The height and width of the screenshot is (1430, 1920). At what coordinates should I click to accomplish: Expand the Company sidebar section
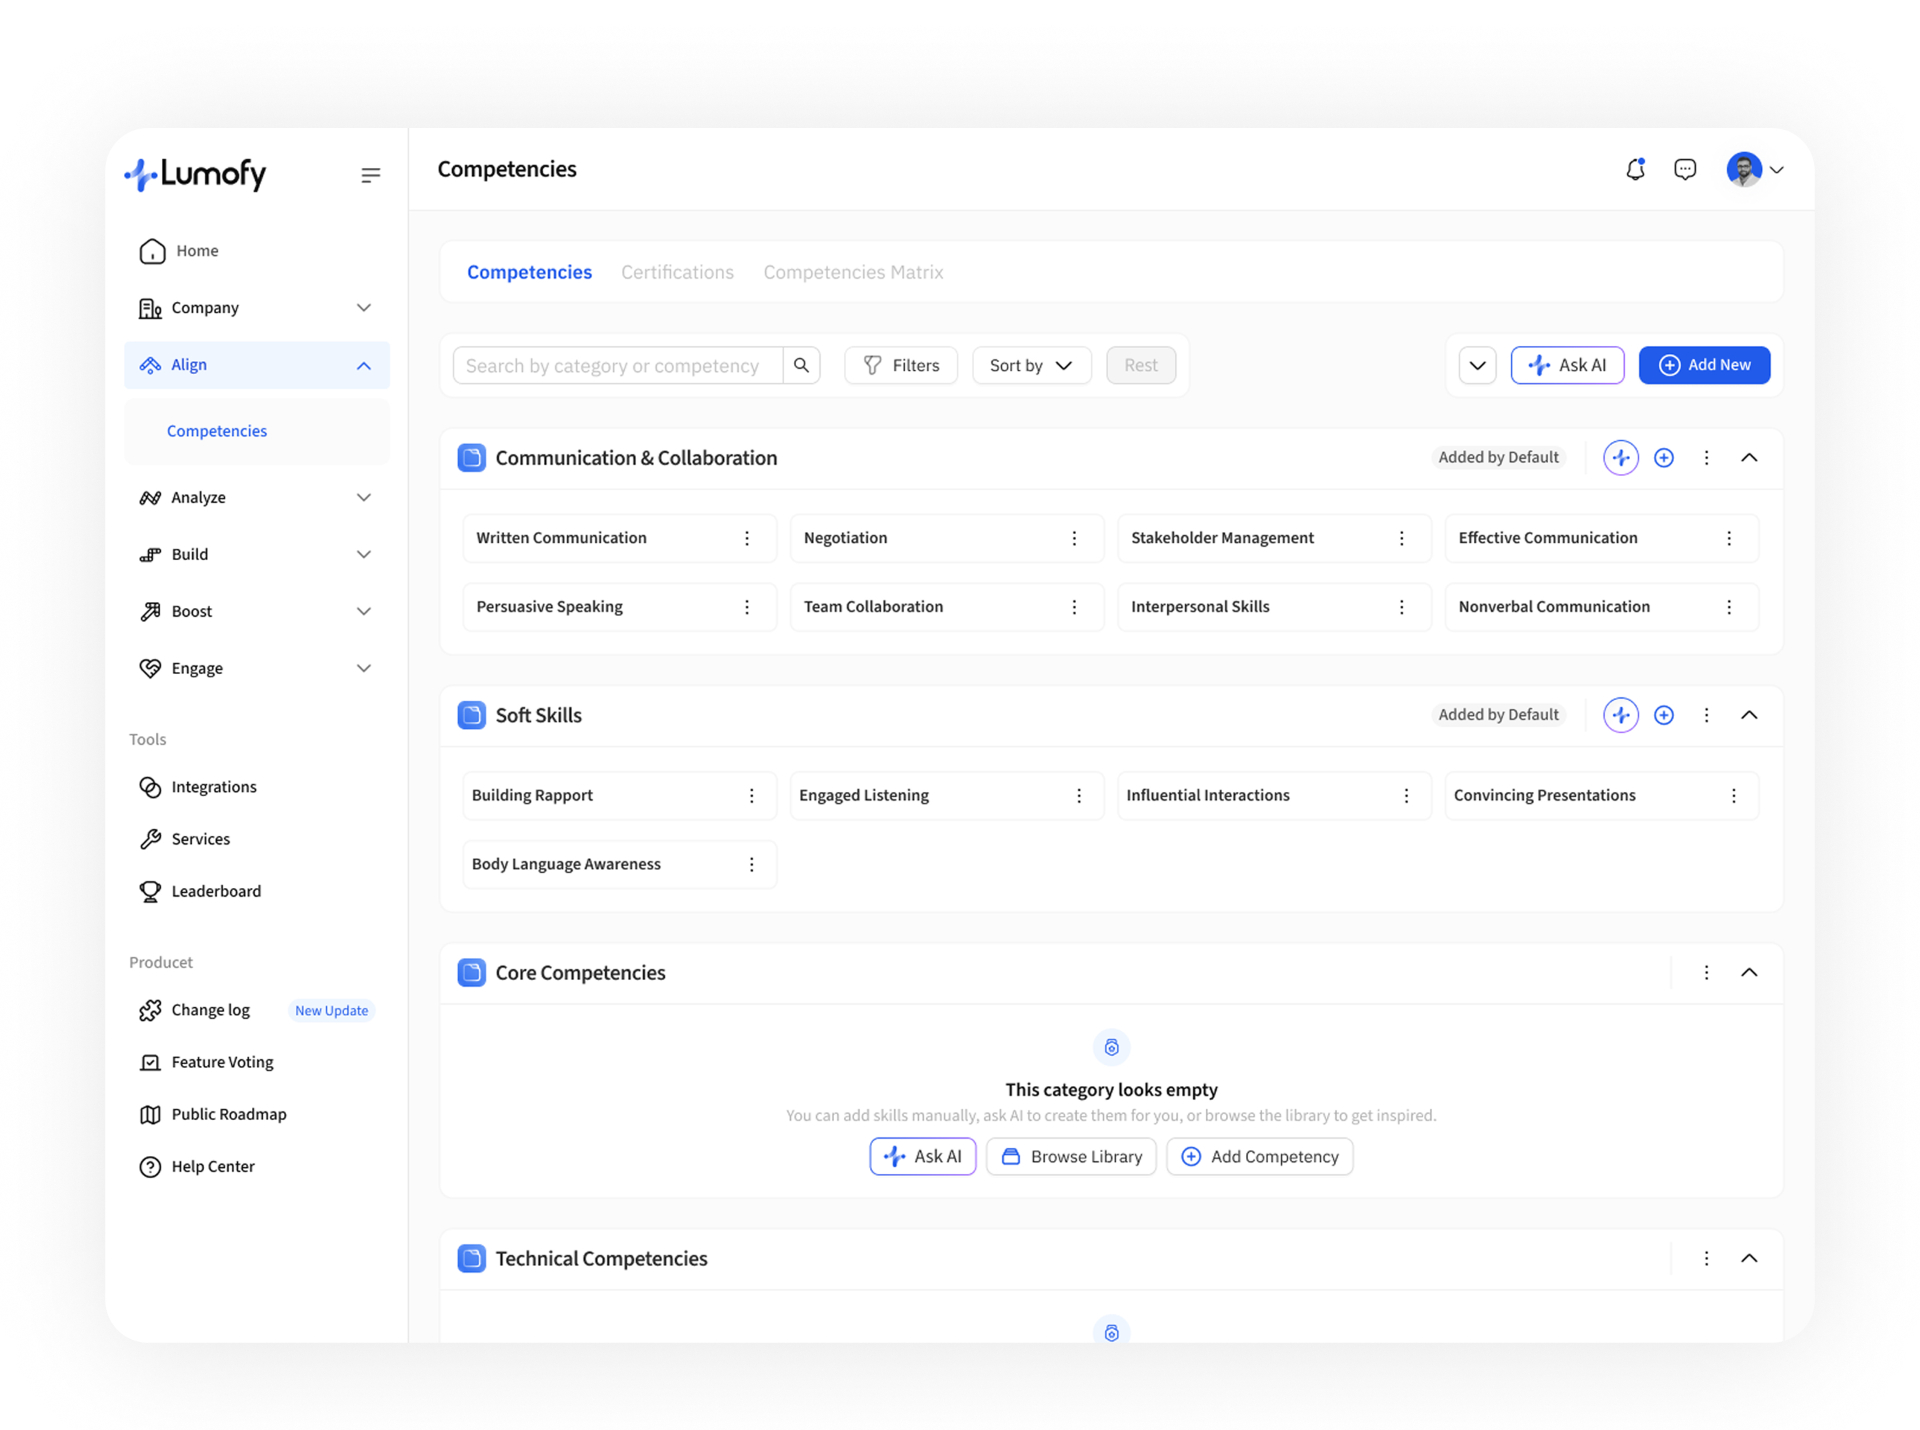pyautogui.click(x=364, y=307)
